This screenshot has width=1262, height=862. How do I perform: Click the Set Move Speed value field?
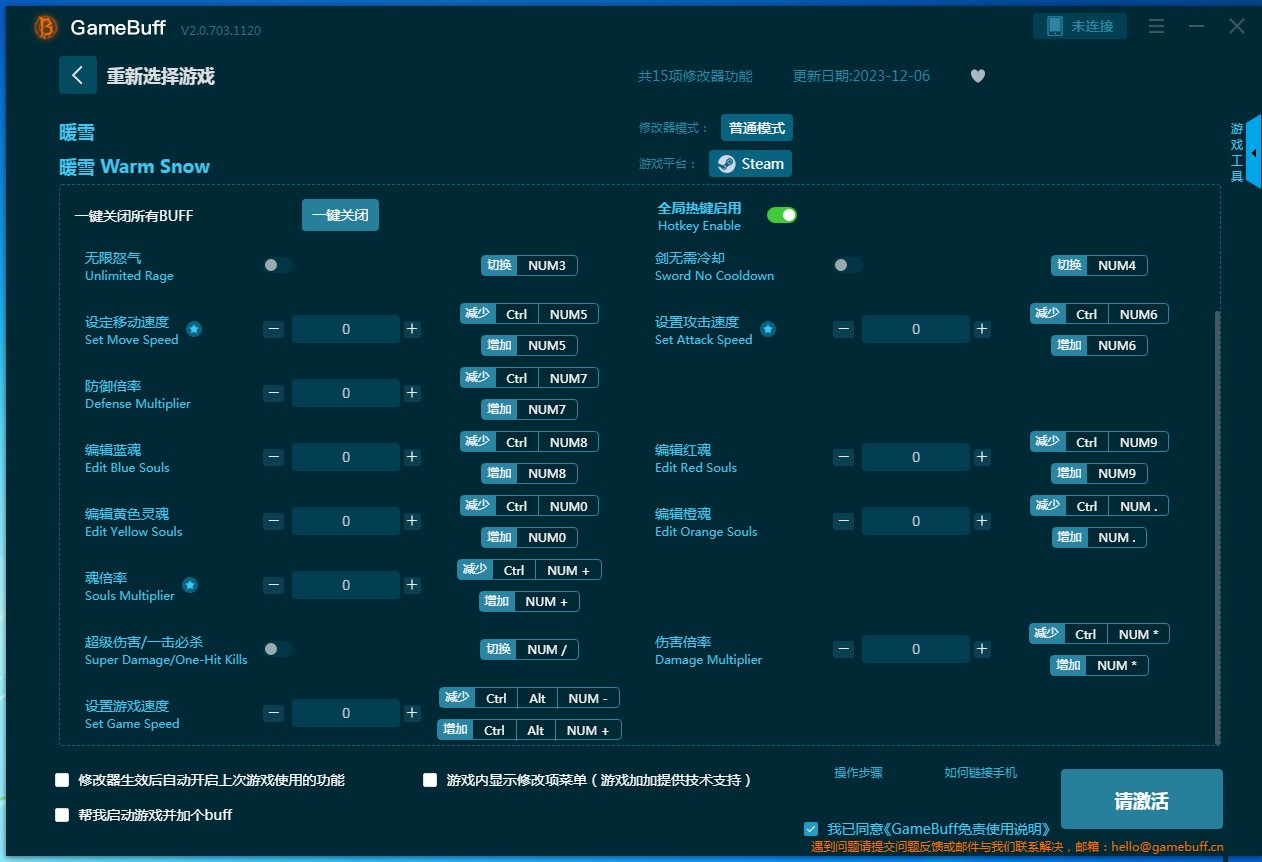click(x=346, y=329)
